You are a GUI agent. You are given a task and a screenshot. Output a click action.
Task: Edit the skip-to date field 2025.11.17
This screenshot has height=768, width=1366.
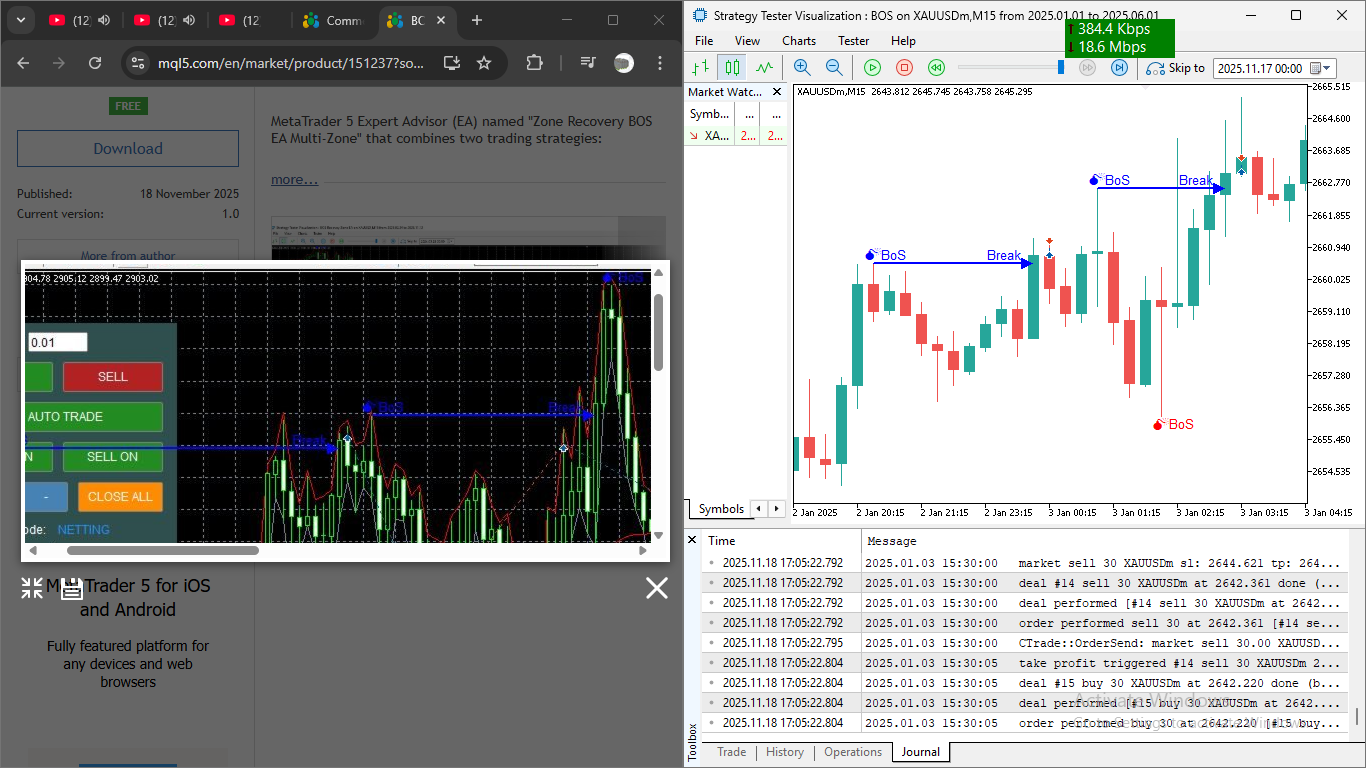click(x=1260, y=68)
